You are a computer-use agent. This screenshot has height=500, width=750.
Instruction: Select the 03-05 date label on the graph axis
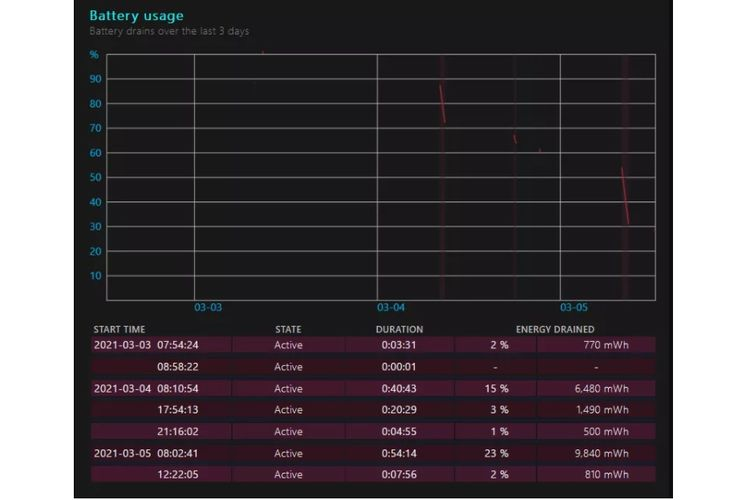pos(574,308)
